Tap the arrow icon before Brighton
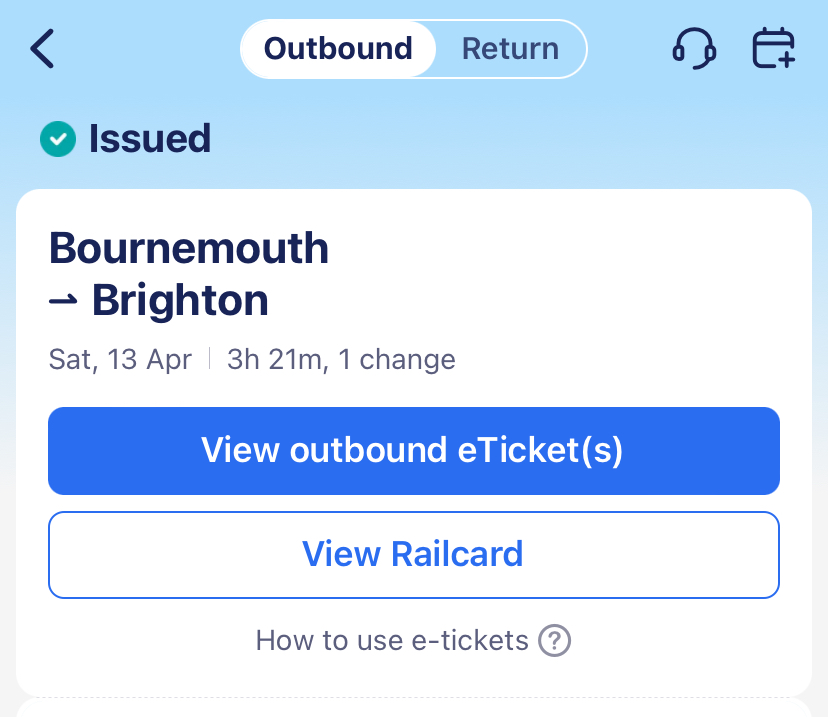 pos(64,301)
